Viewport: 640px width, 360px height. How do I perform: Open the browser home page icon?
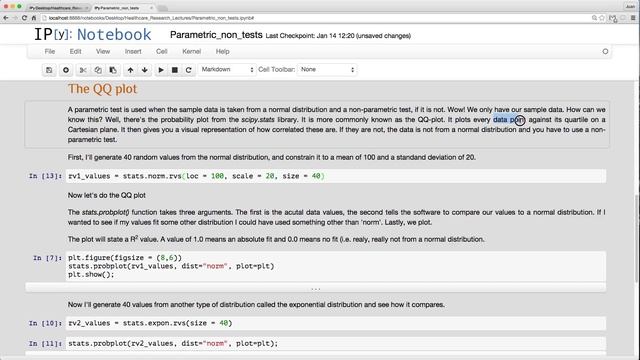[34, 18]
